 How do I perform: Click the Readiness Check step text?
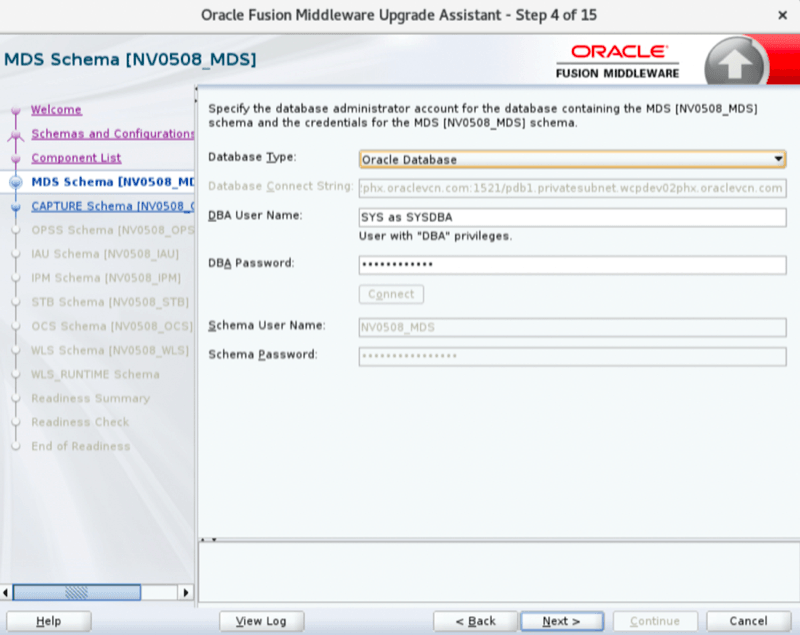pyautogui.click(x=80, y=422)
